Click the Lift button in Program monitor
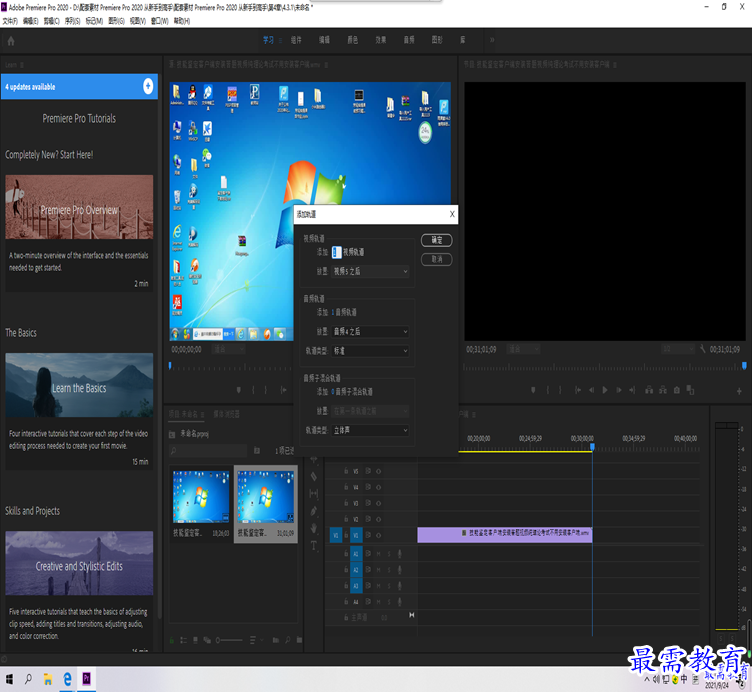This screenshot has height=692, width=752. 649,390
